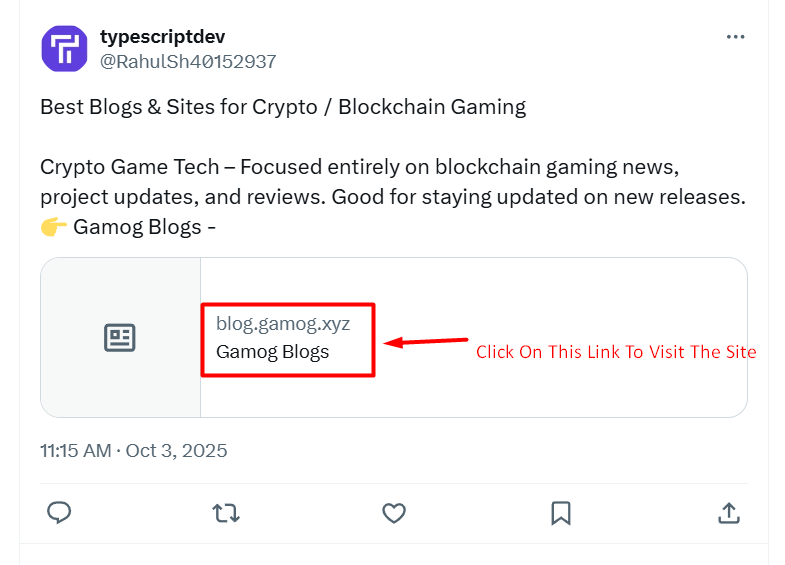
Task: Click the pointing finger emoji
Action: (x=54, y=228)
